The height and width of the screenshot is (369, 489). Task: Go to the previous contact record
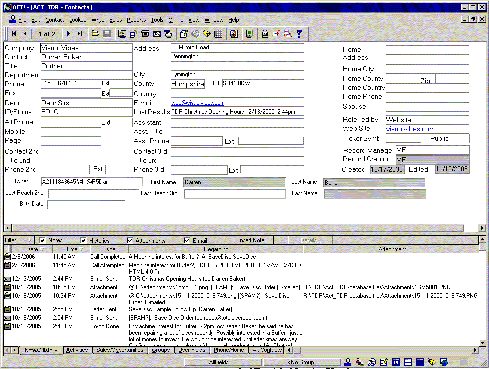point(25,34)
